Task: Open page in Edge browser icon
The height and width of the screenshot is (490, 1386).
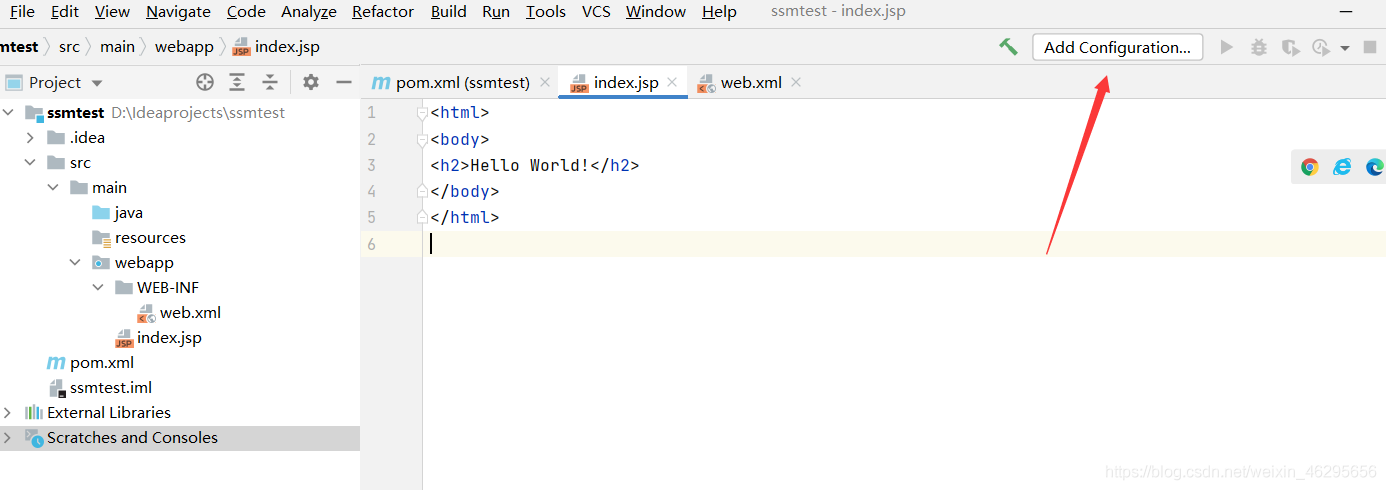Action: 1375,167
